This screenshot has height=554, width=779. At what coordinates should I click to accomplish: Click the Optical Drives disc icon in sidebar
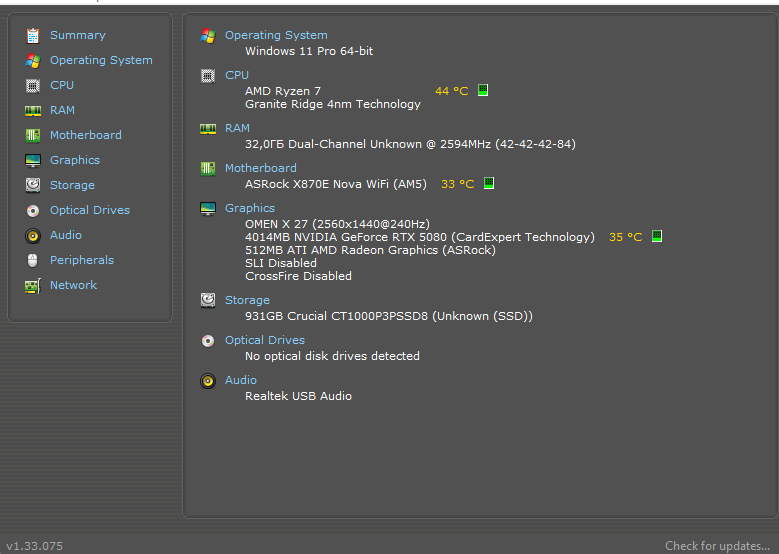point(33,210)
